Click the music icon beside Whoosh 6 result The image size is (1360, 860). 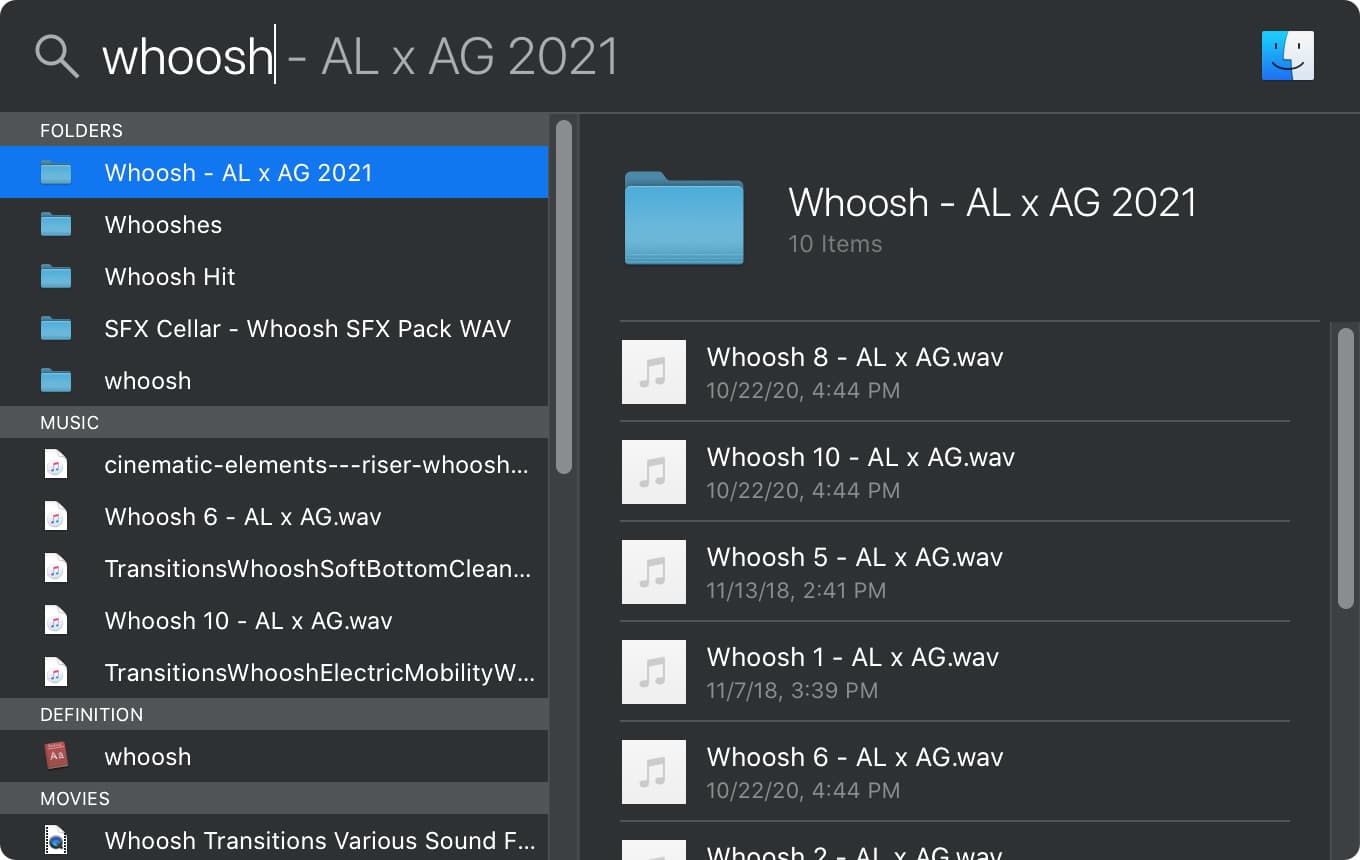click(56, 517)
